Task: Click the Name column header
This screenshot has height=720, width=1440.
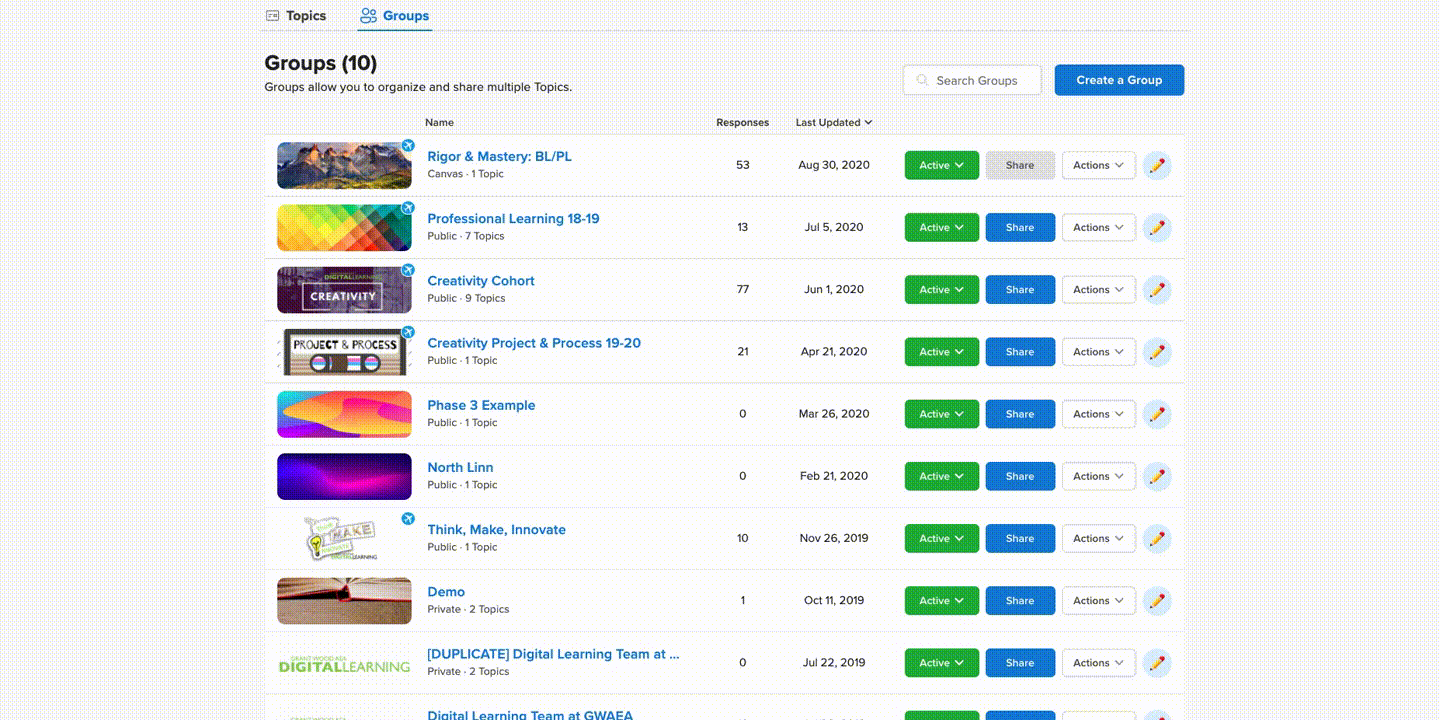Action: click(x=439, y=123)
